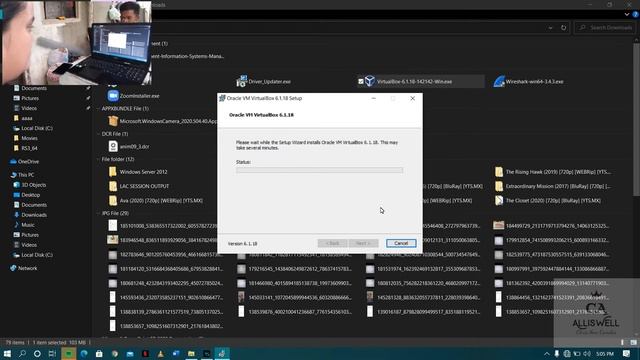Click the Search Downloads field

click(605, 28)
